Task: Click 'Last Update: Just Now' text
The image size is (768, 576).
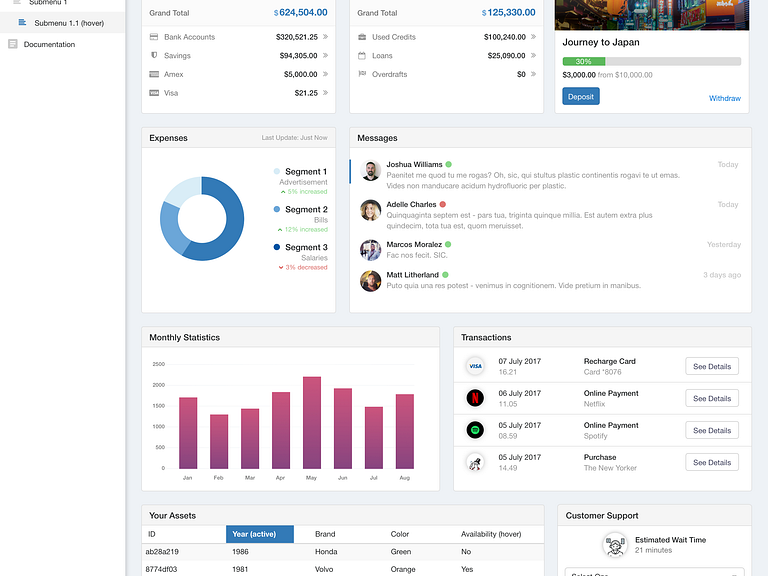Action: [x=294, y=138]
